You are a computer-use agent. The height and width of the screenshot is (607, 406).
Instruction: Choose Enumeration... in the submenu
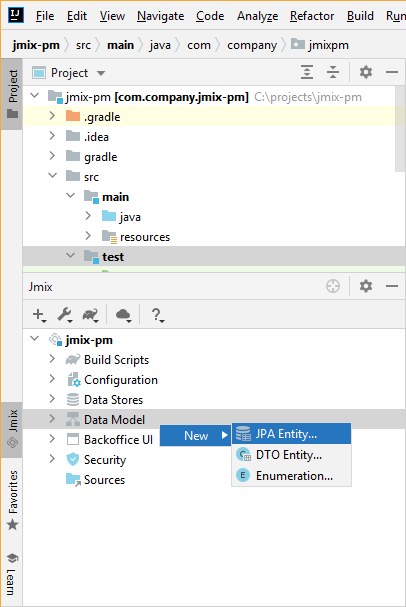coord(291,476)
